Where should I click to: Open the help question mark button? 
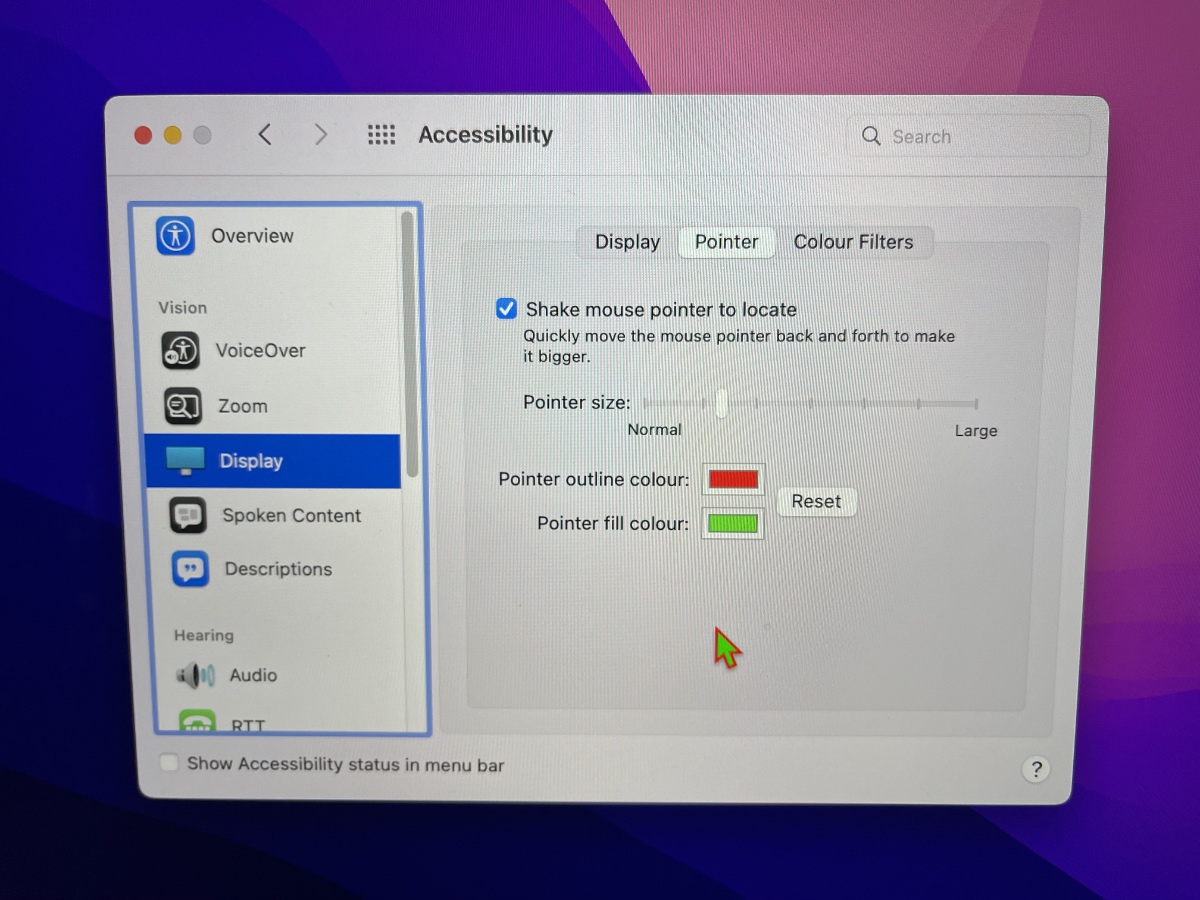point(1036,769)
